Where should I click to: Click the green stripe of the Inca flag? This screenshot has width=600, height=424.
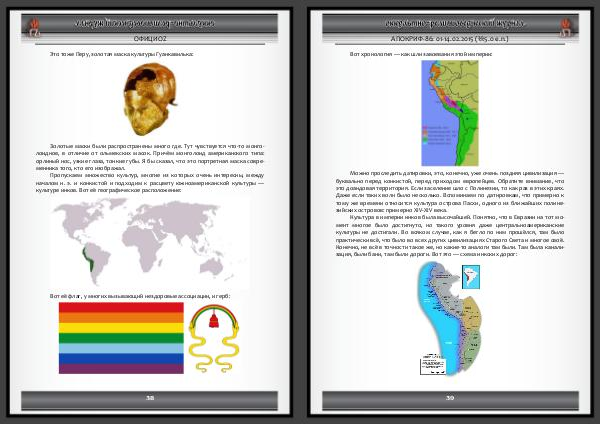click(x=121, y=338)
